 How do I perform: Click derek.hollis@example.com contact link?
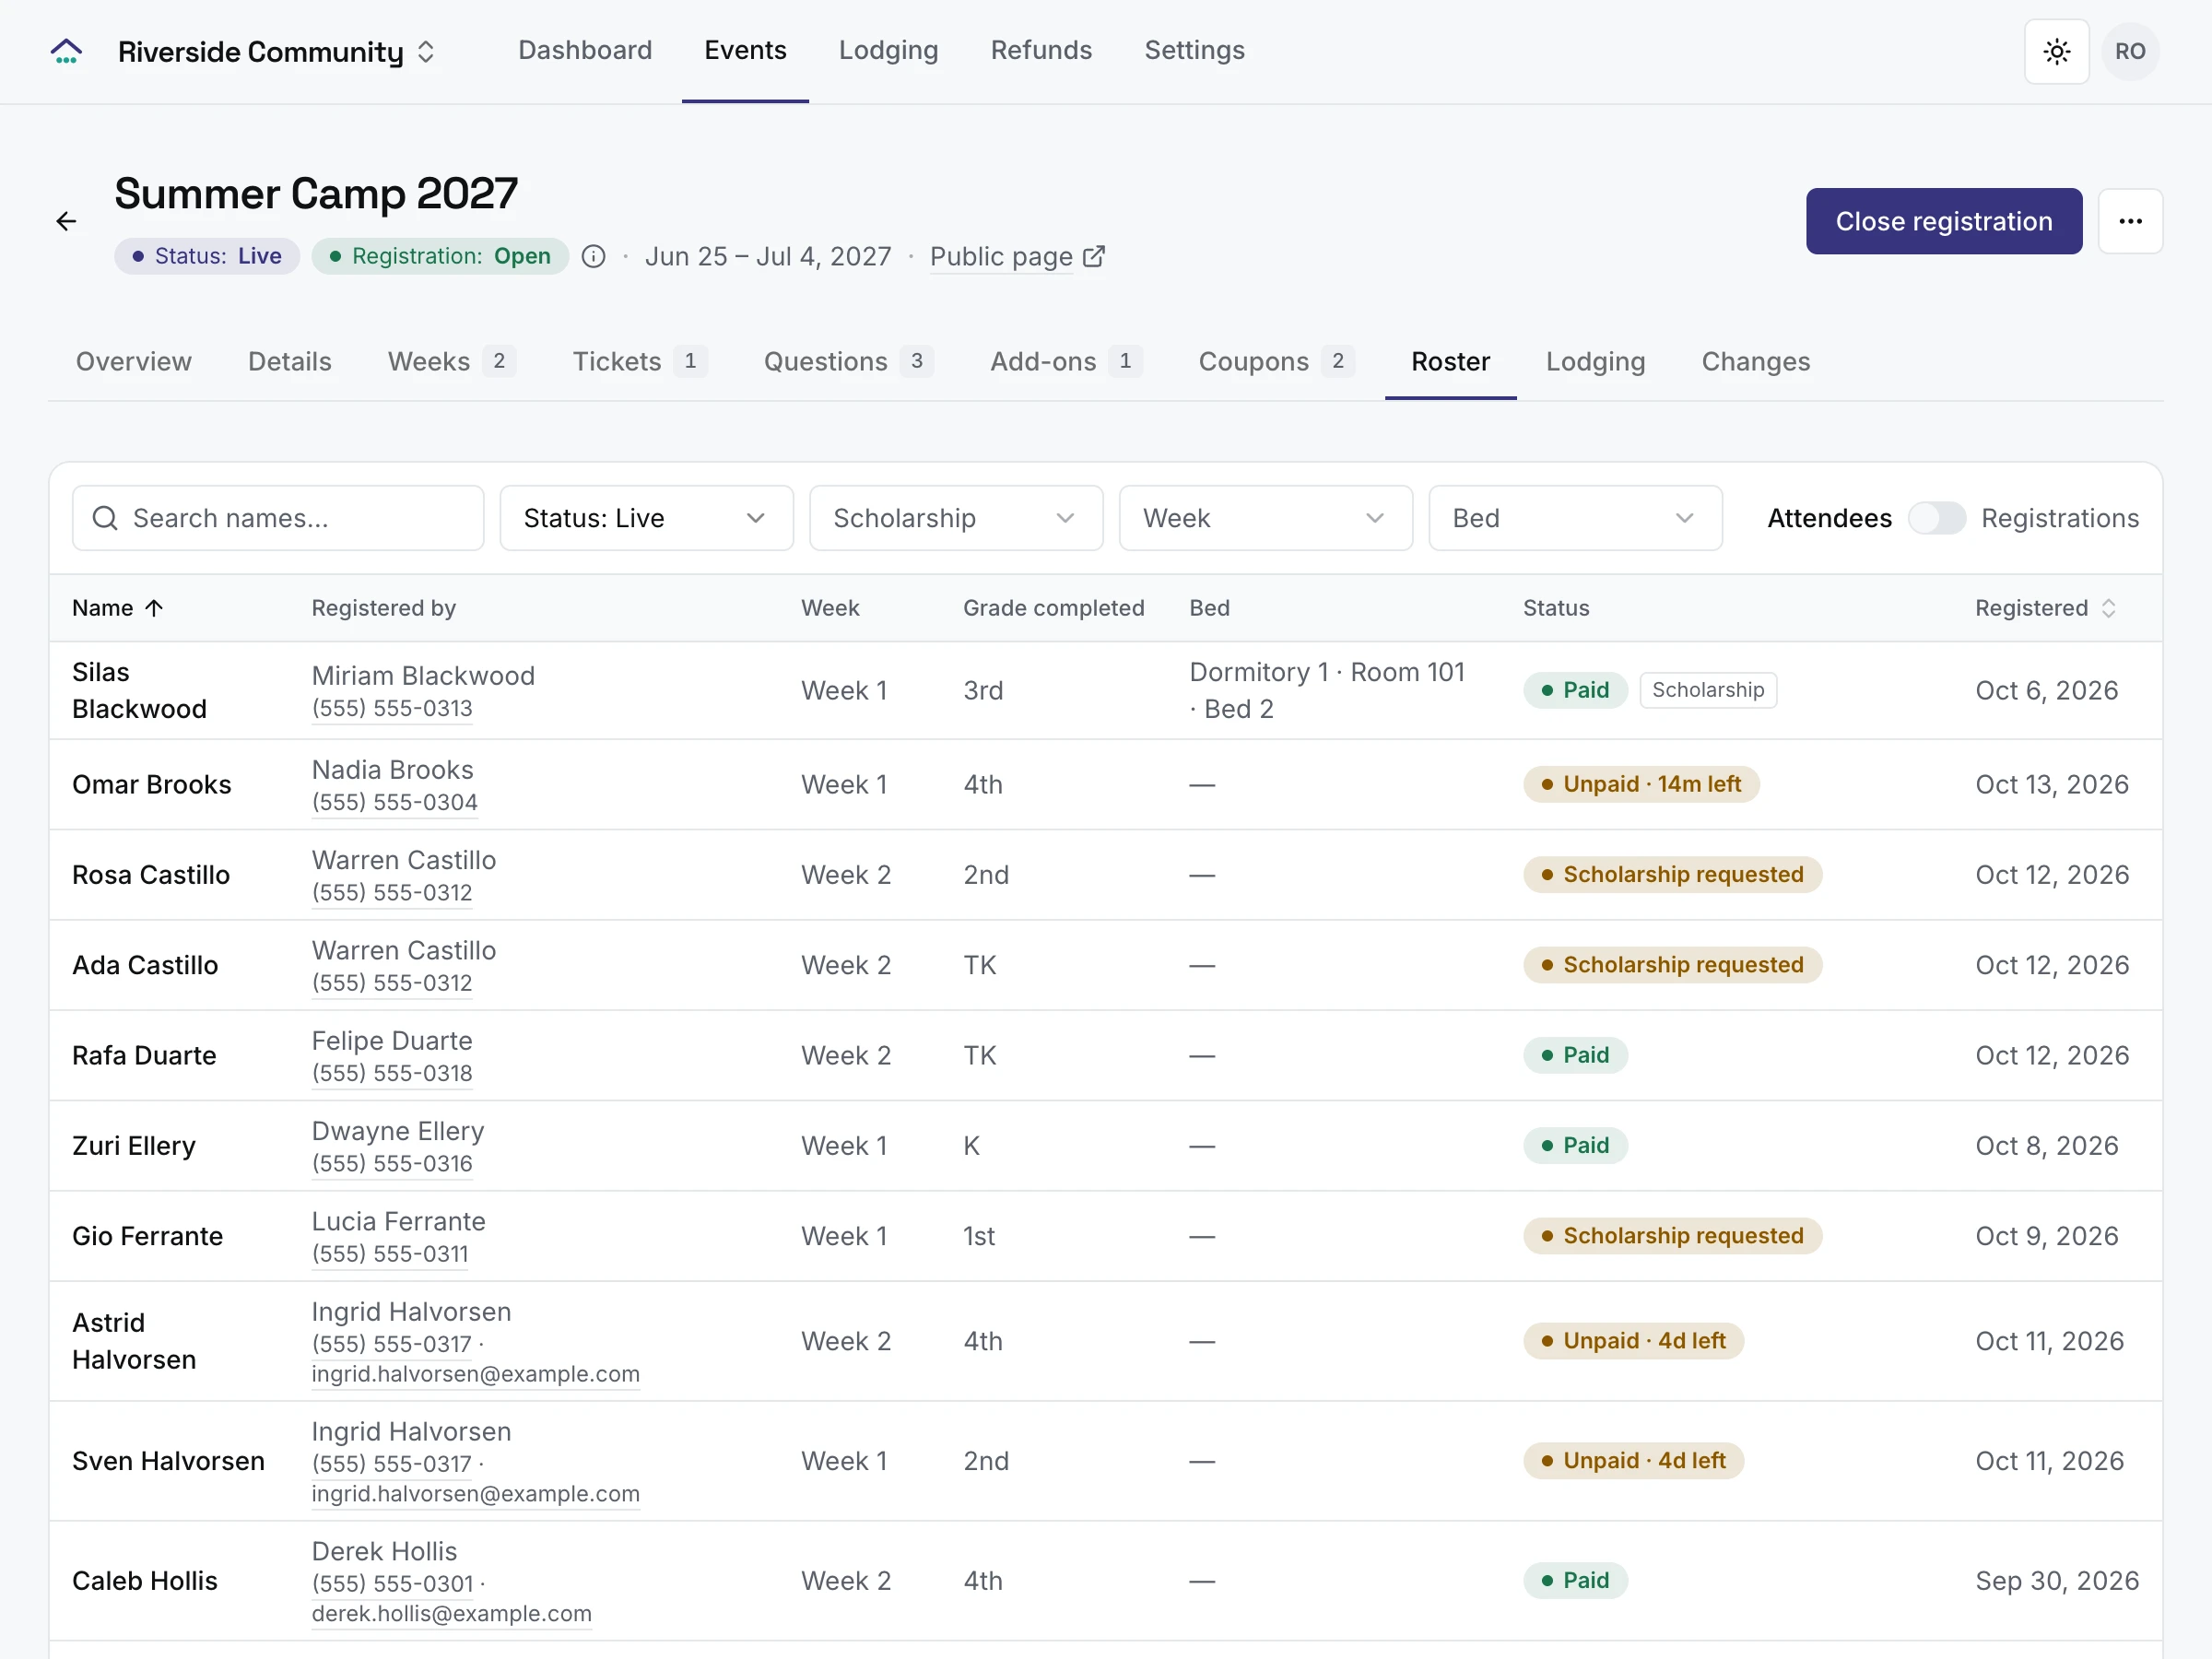point(452,1614)
